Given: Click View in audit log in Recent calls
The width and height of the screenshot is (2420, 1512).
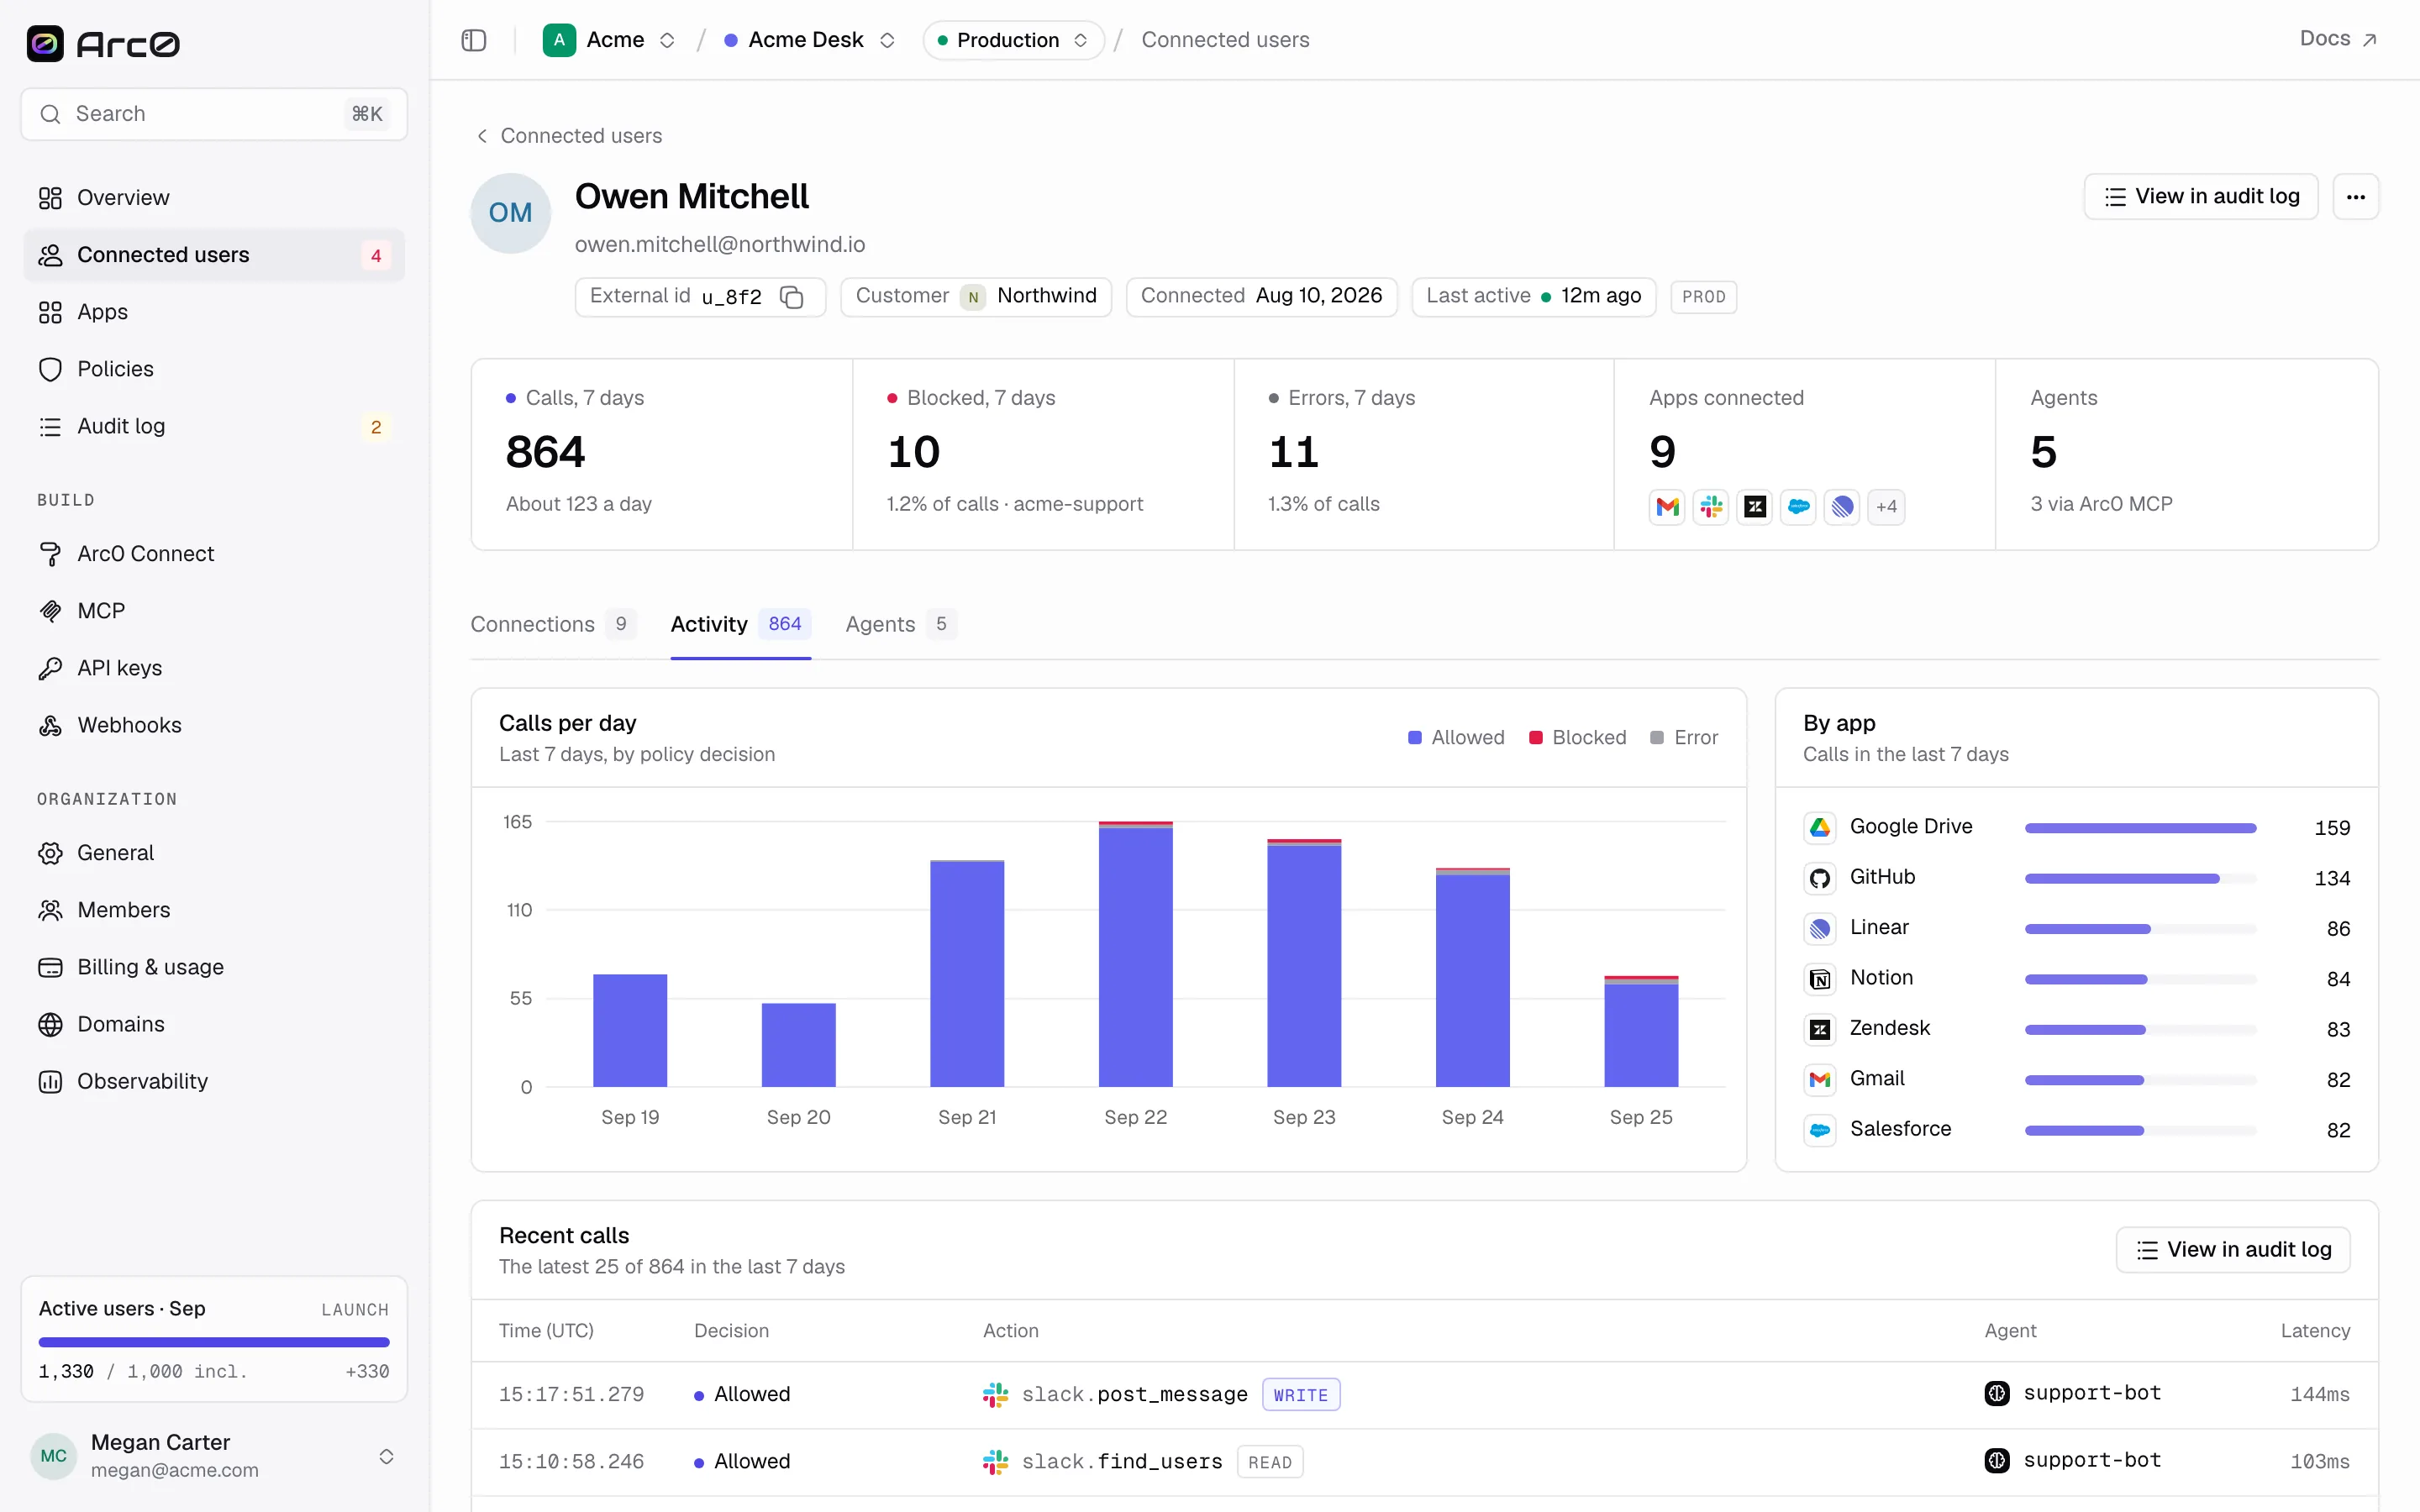Looking at the screenshot, I should click(2232, 1250).
